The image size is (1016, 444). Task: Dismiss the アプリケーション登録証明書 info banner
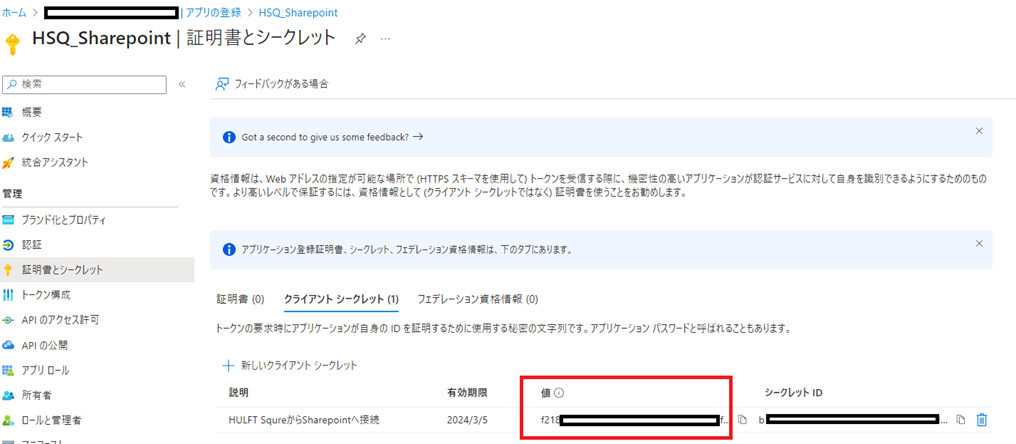click(x=979, y=243)
